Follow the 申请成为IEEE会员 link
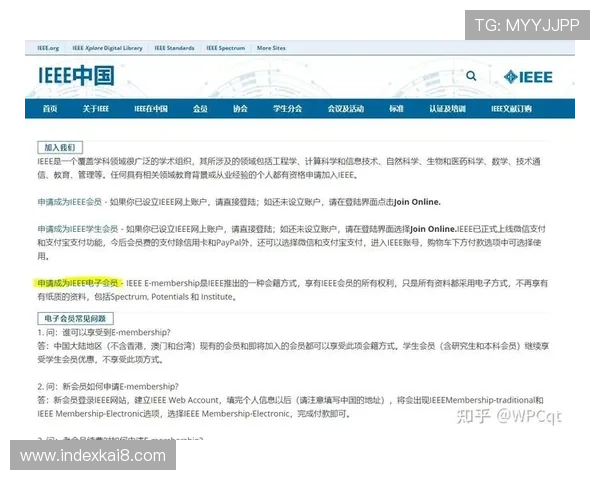 click(x=70, y=202)
